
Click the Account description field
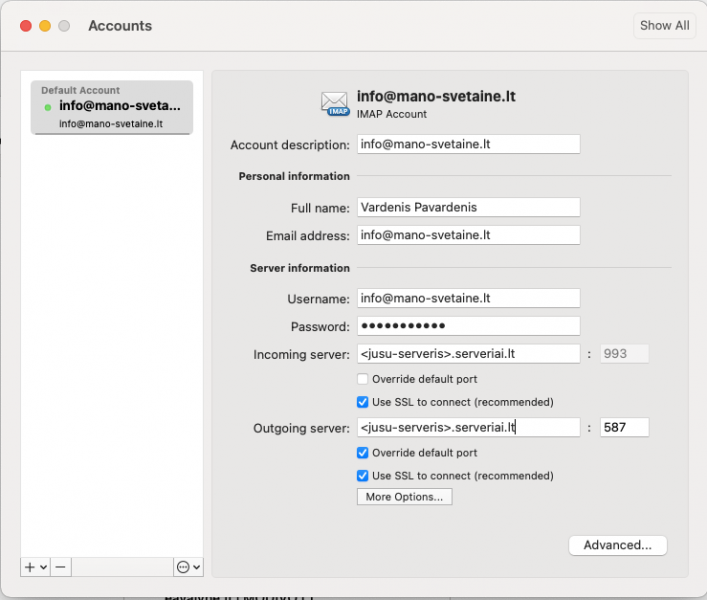click(x=468, y=144)
